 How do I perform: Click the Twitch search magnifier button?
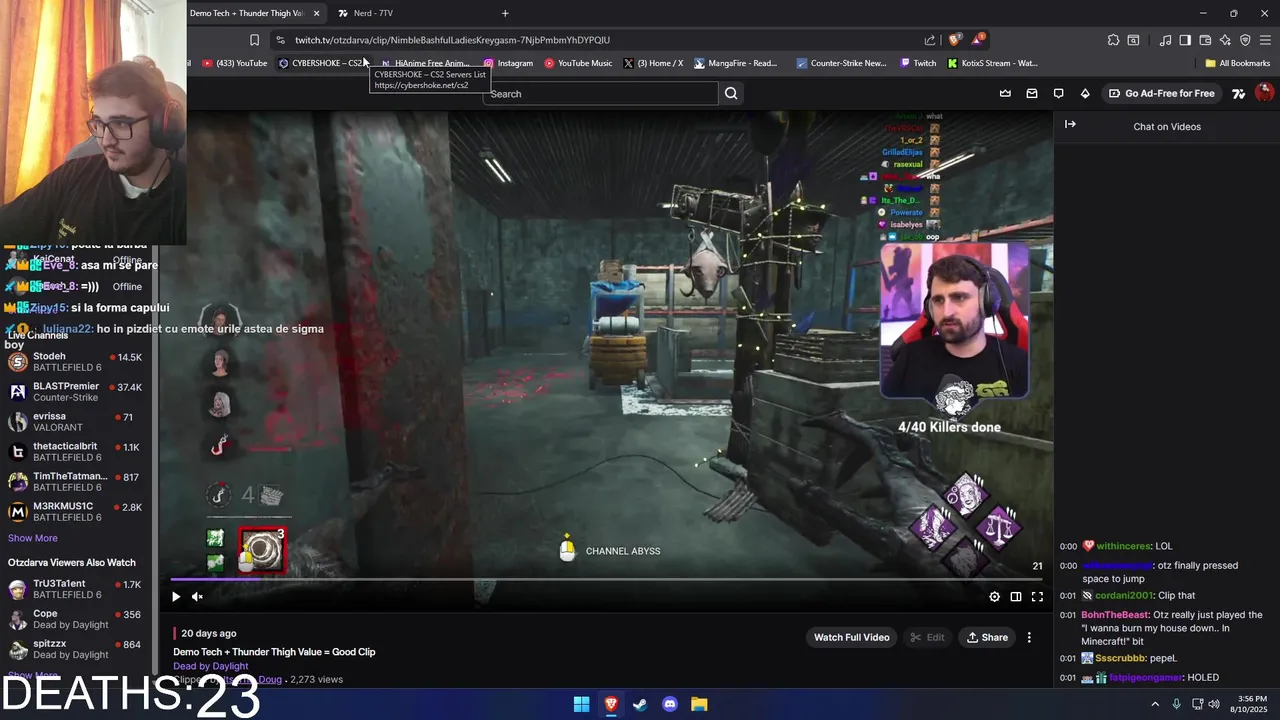731,93
